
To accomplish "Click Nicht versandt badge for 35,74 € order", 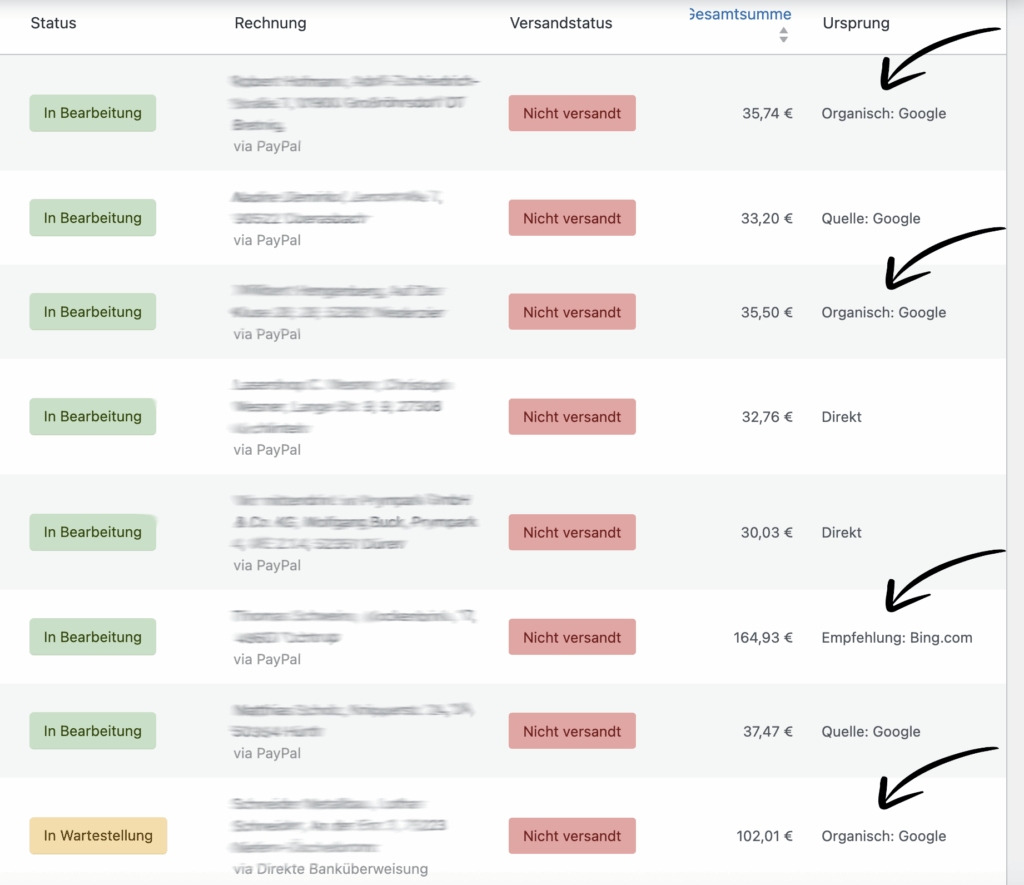I will pos(572,113).
